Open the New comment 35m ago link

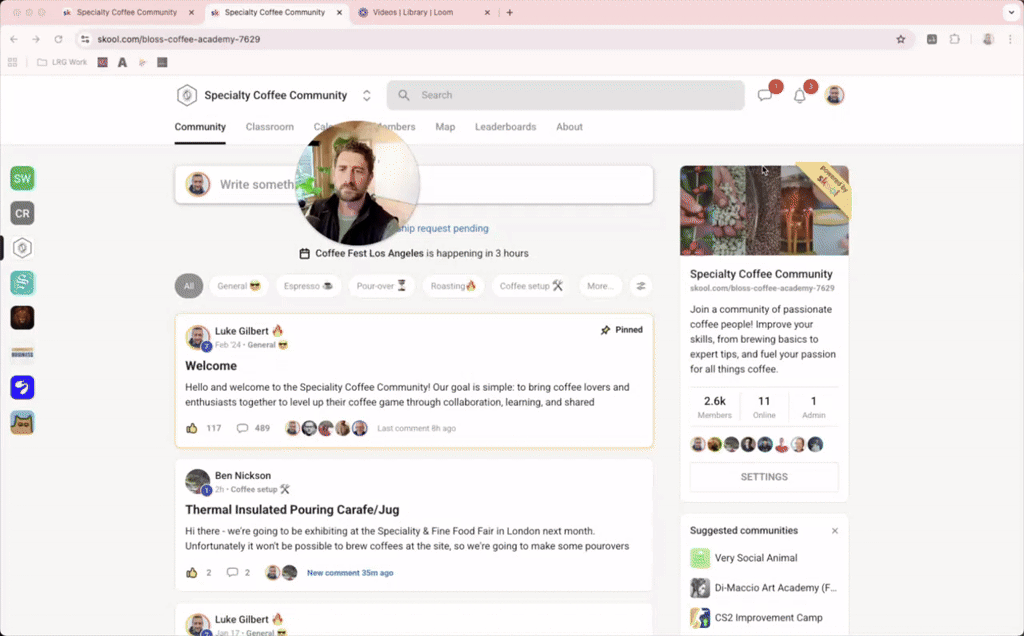pos(350,573)
